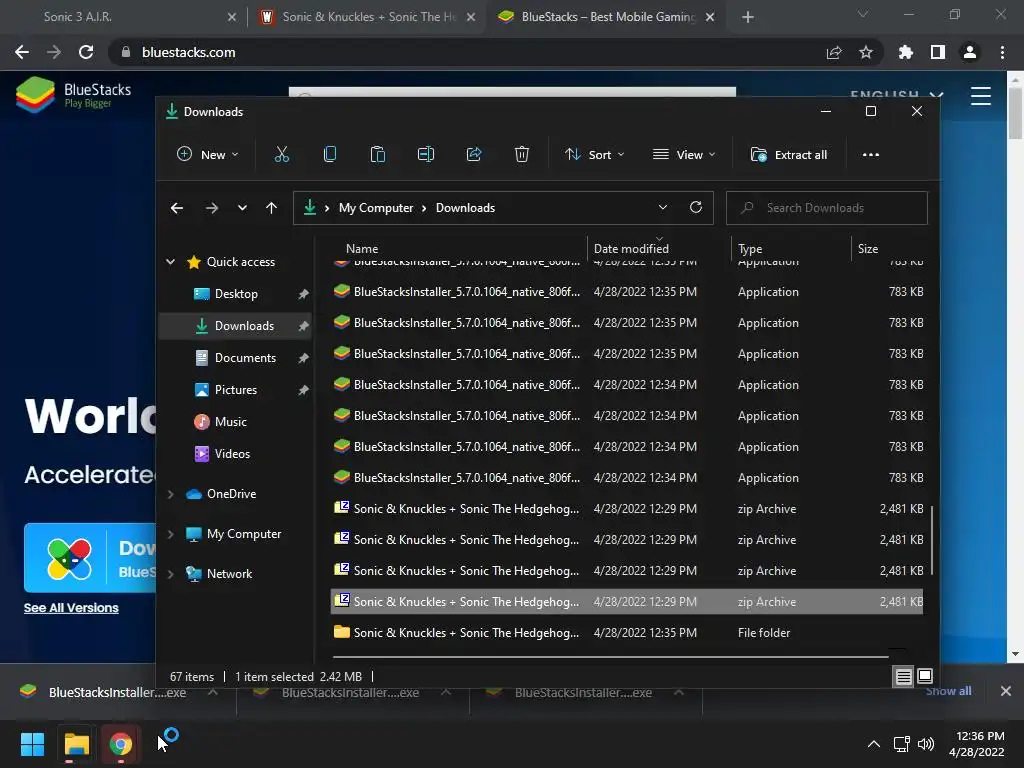Select Desktop in Quick access

tap(236, 294)
